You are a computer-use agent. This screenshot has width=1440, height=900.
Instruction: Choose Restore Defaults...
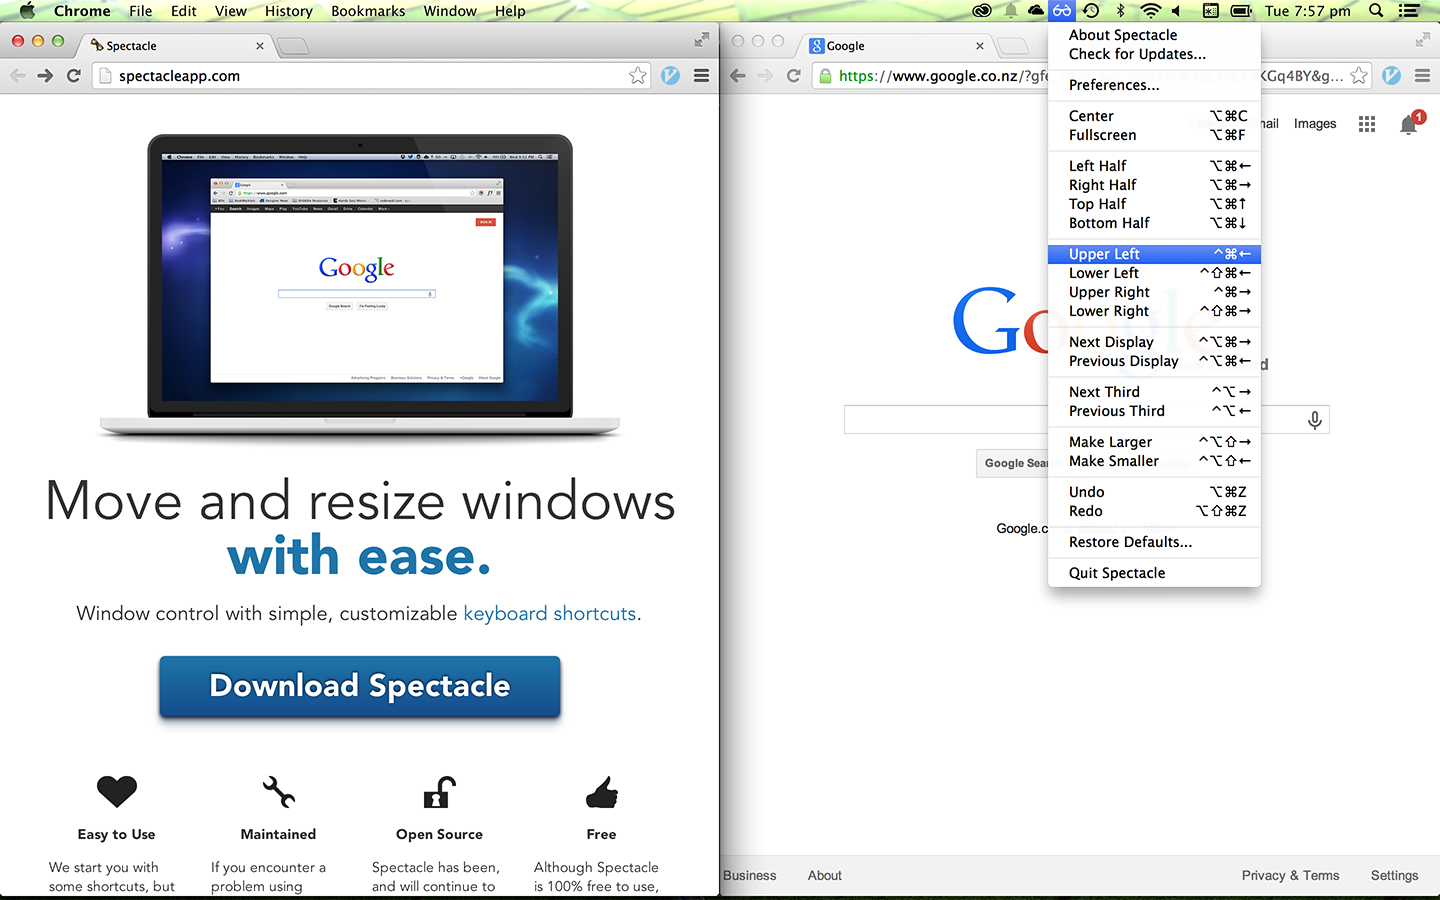click(x=1154, y=542)
